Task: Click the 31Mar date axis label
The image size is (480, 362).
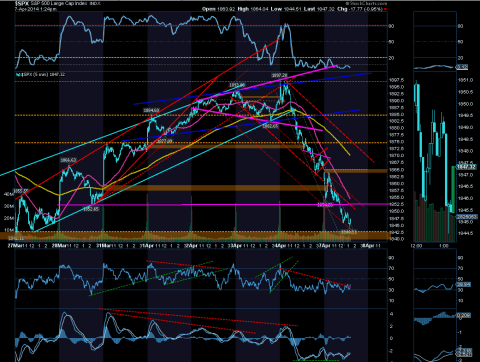Action: 103,246
